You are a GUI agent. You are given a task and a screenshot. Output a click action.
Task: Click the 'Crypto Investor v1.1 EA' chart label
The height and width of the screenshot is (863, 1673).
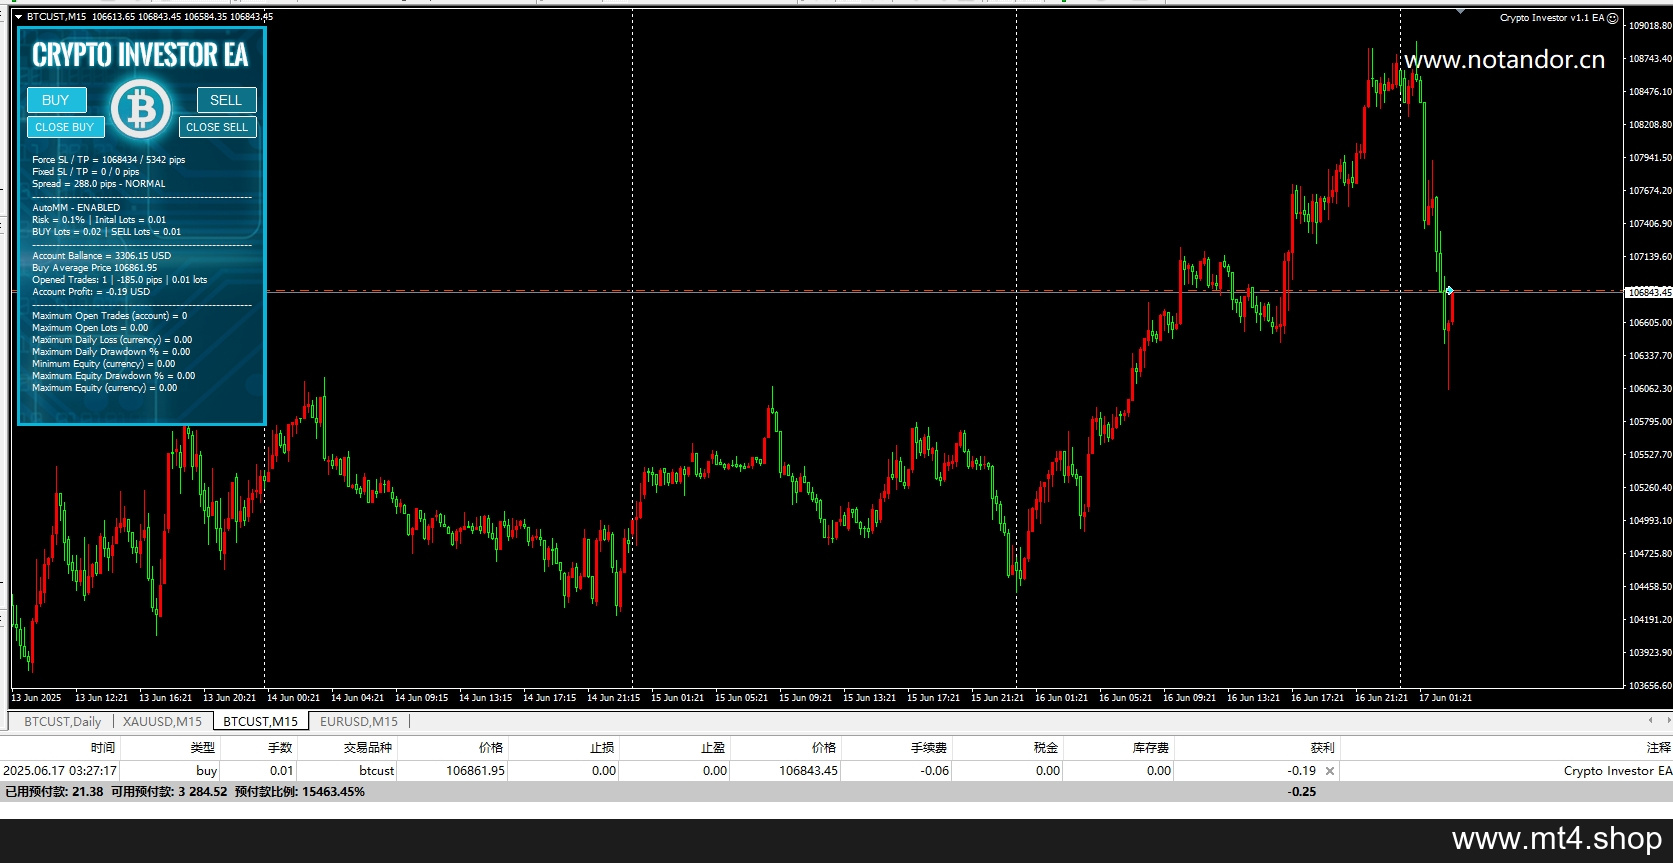[1552, 18]
